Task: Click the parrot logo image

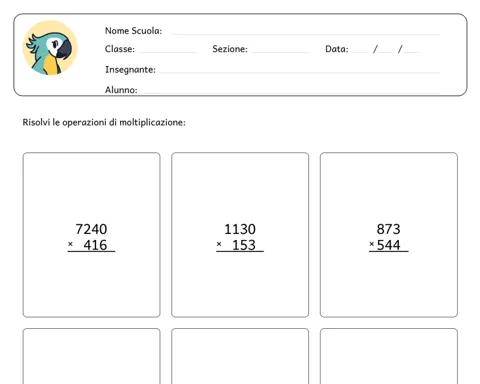Action: [x=50, y=48]
